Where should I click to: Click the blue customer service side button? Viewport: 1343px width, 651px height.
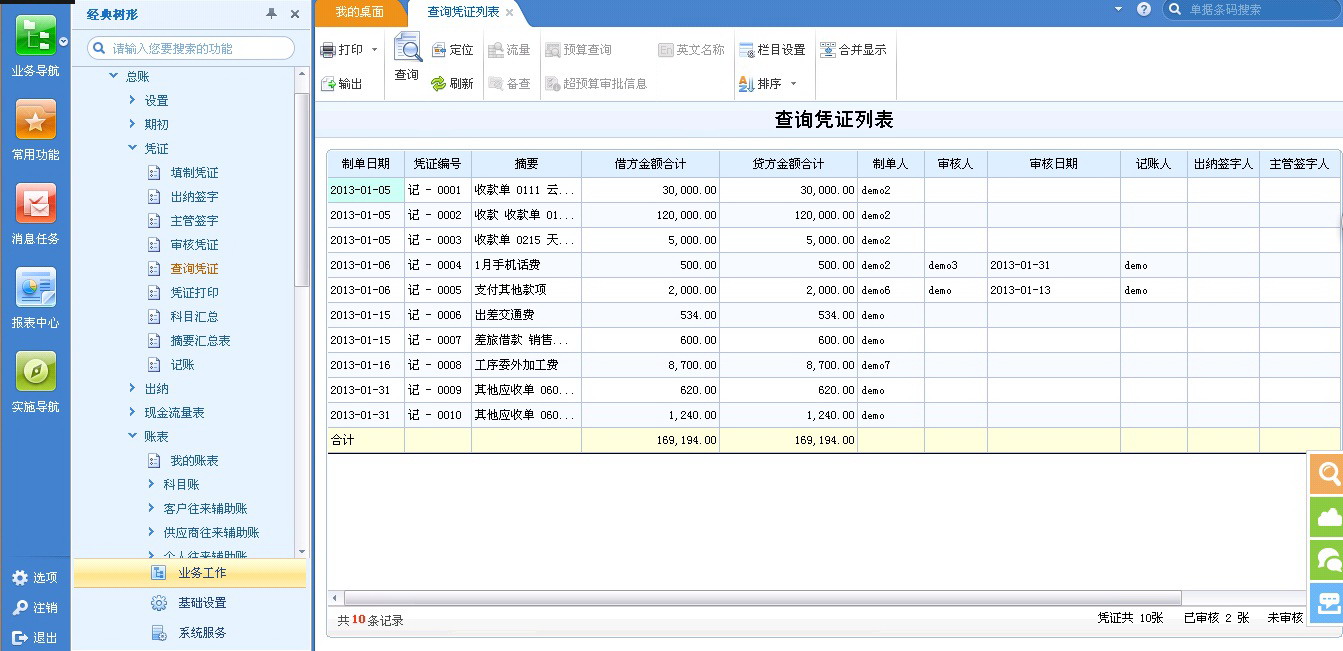pos(1329,603)
